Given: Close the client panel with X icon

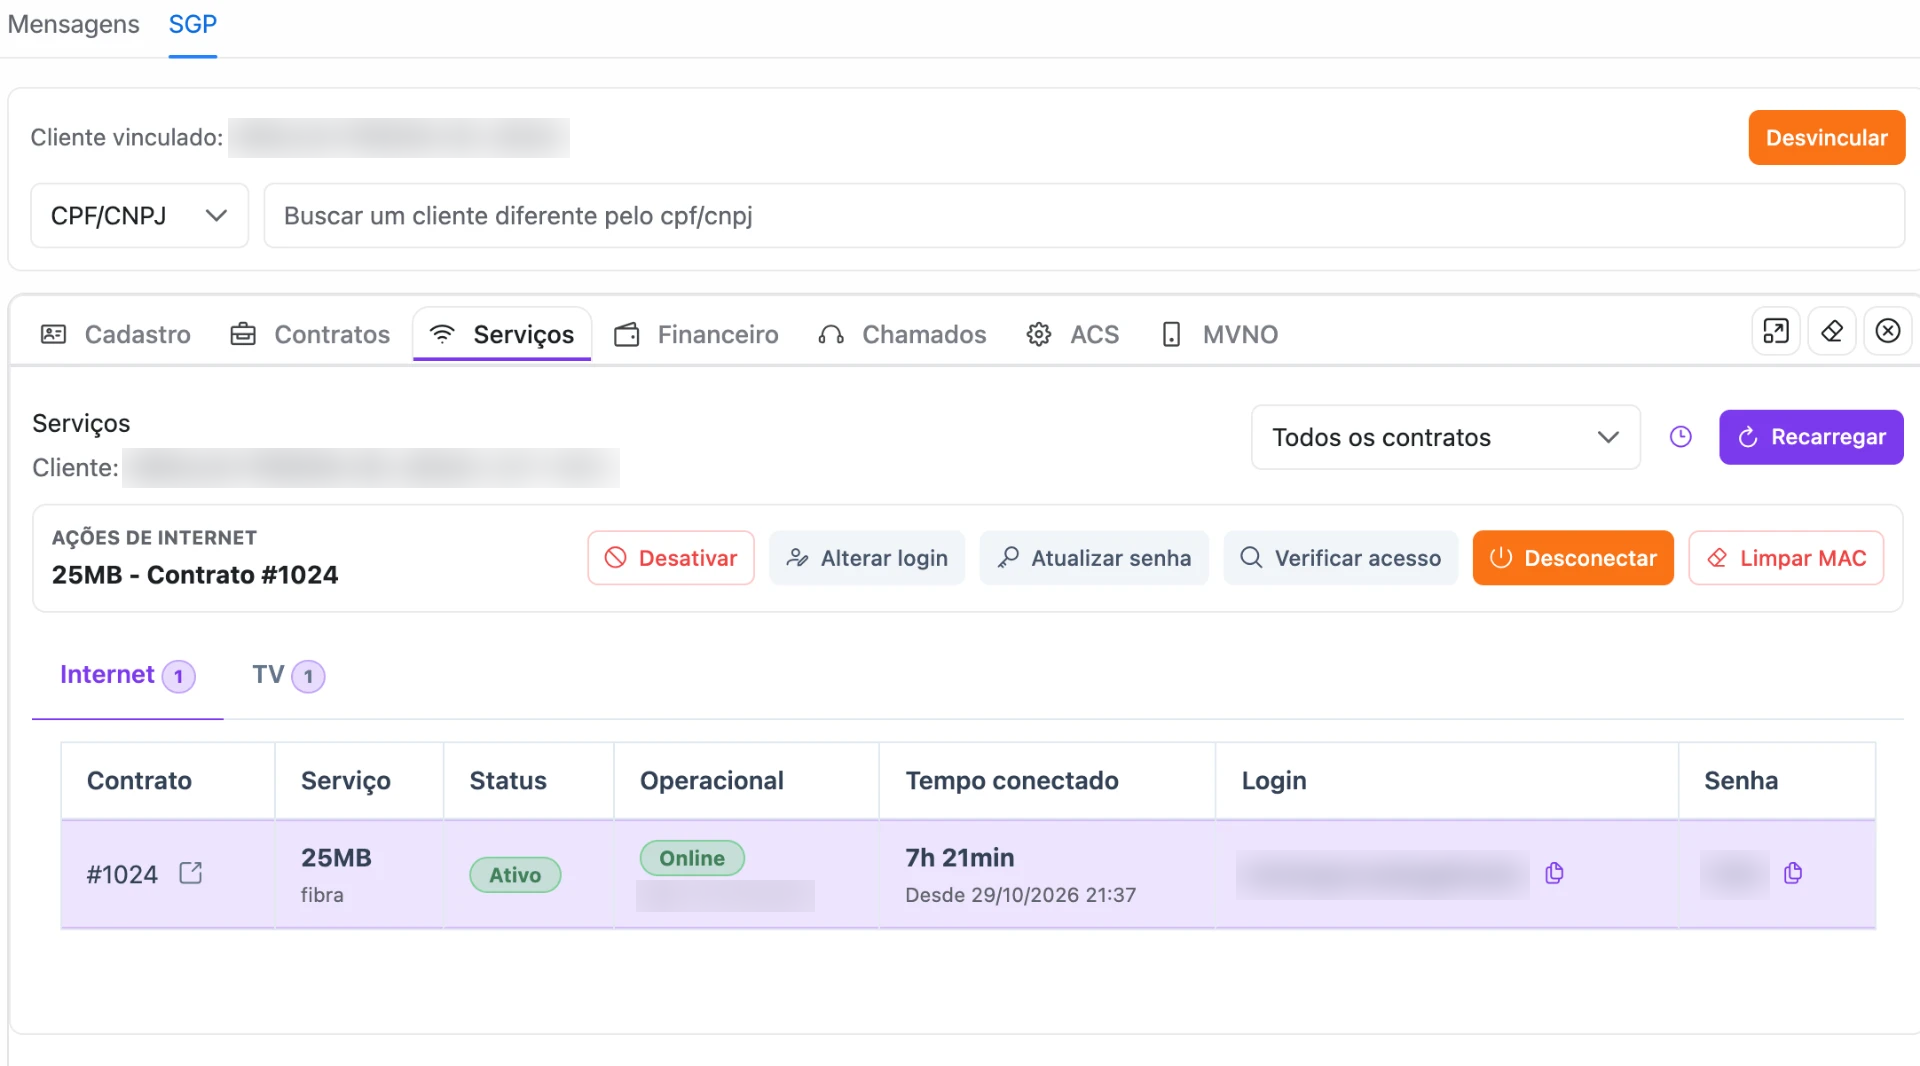Looking at the screenshot, I should 1888,331.
